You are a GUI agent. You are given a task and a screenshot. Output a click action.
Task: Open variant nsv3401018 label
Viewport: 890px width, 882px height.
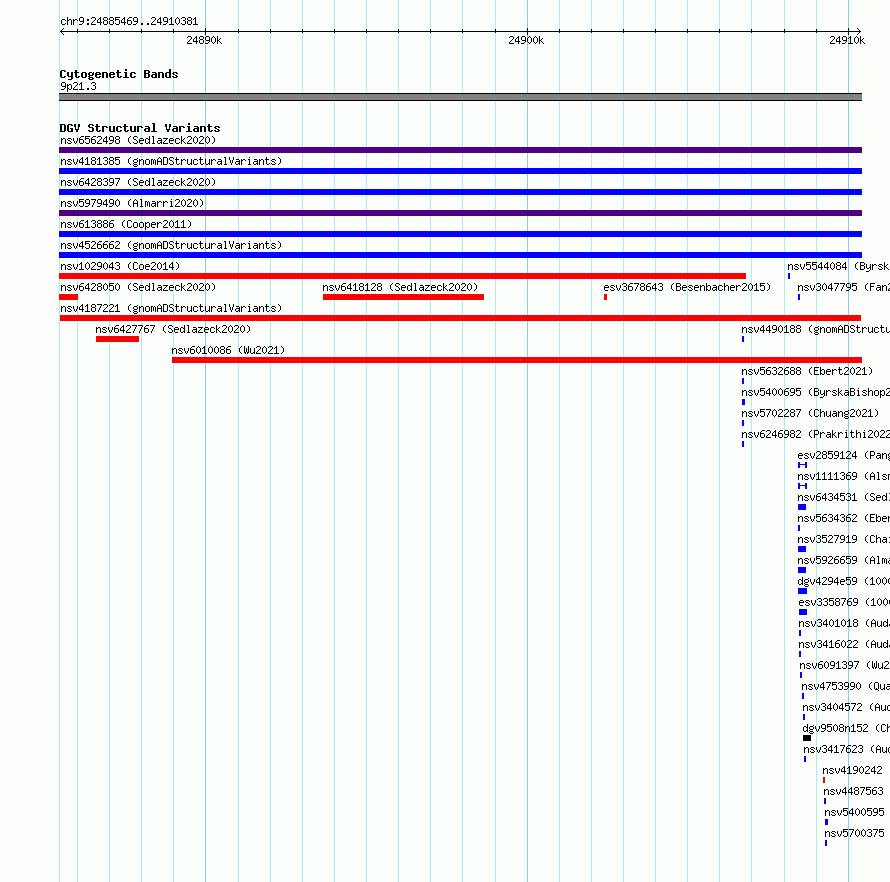click(843, 623)
